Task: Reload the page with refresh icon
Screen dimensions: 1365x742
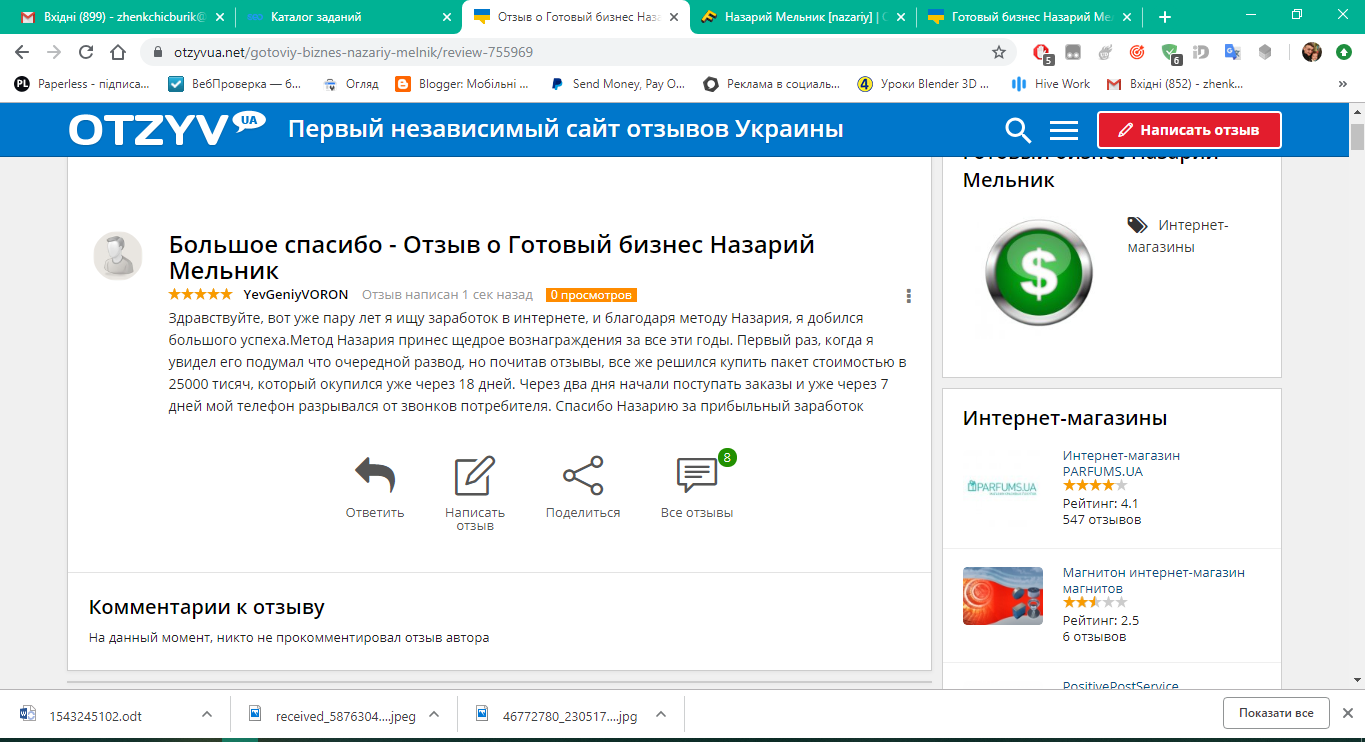Action: tap(86, 52)
